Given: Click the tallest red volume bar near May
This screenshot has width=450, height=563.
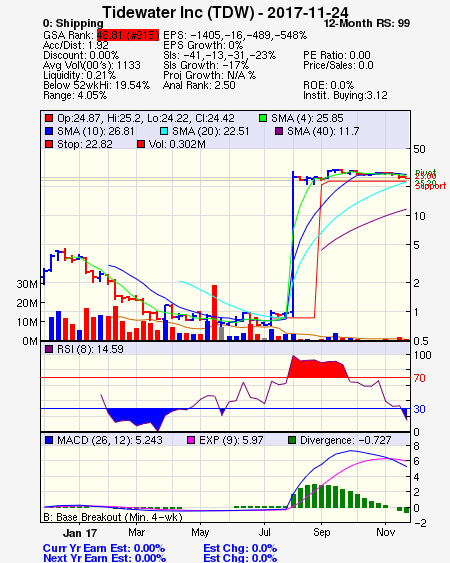Looking at the screenshot, I should tap(214, 312).
